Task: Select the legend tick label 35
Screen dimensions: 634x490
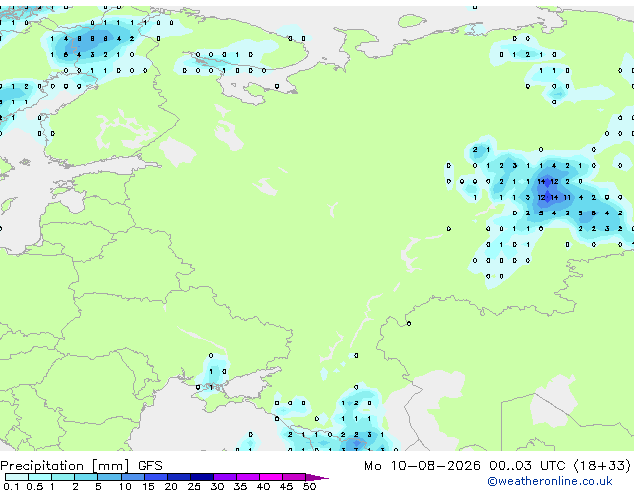Action: [x=240, y=486]
